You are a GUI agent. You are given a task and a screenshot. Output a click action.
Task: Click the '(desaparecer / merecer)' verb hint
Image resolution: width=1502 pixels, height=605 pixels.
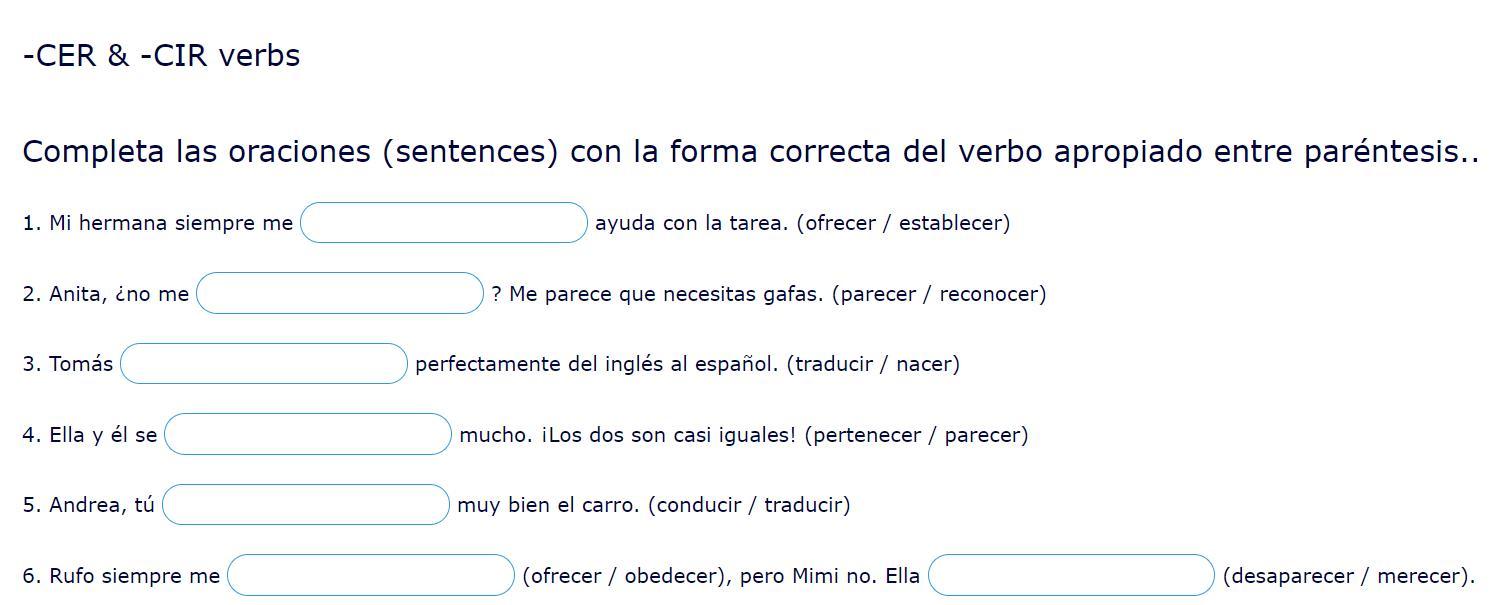tap(1348, 576)
